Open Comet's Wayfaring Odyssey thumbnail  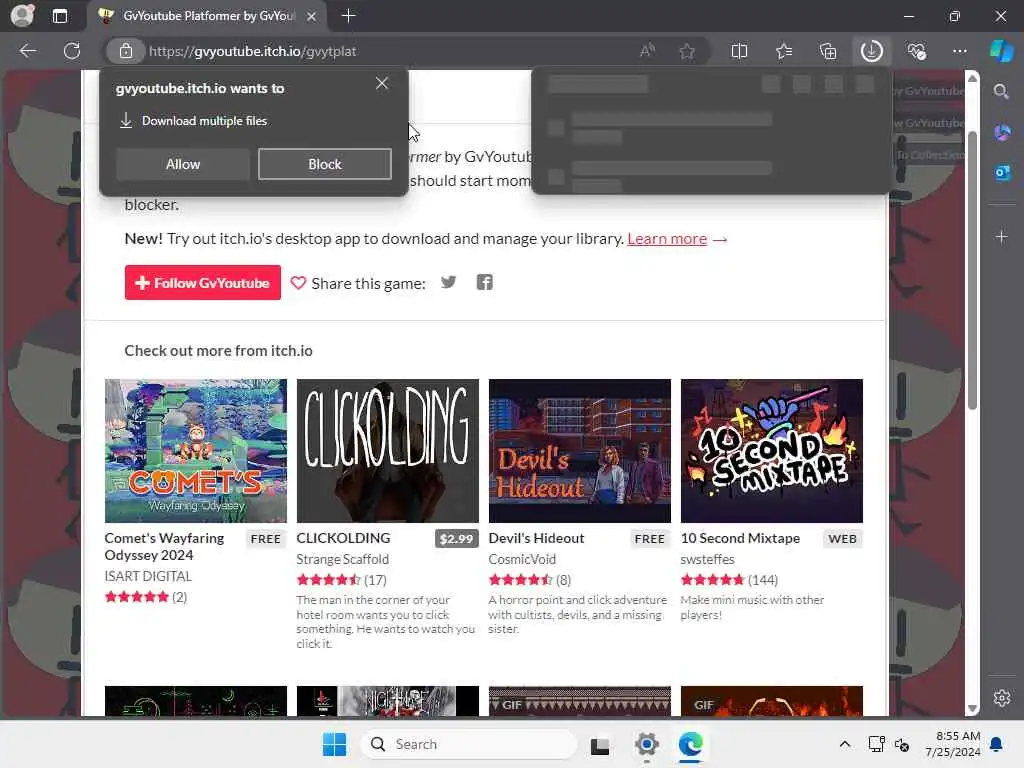195,451
